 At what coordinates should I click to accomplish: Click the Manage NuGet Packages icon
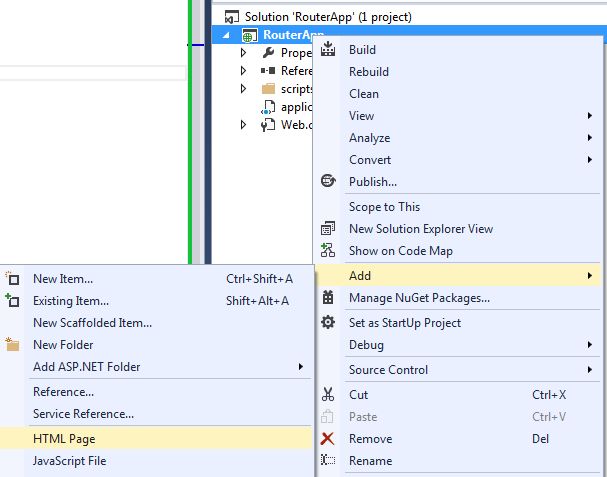click(x=328, y=297)
